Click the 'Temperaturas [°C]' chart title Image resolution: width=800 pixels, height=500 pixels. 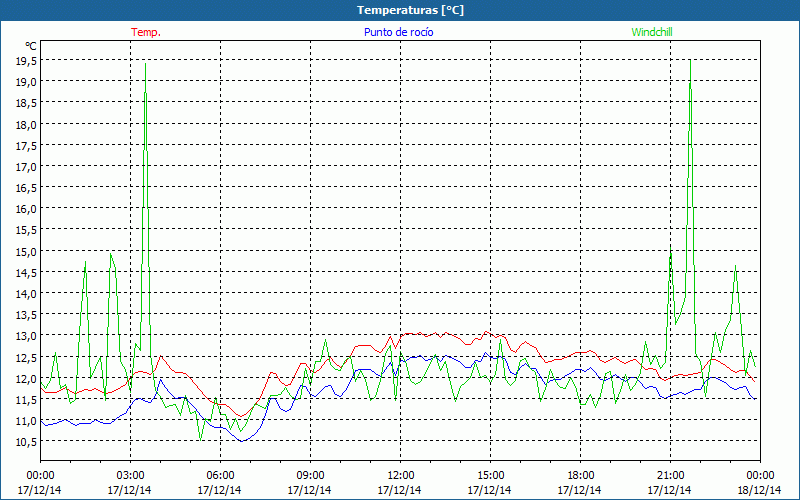pyautogui.click(x=410, y=10)
